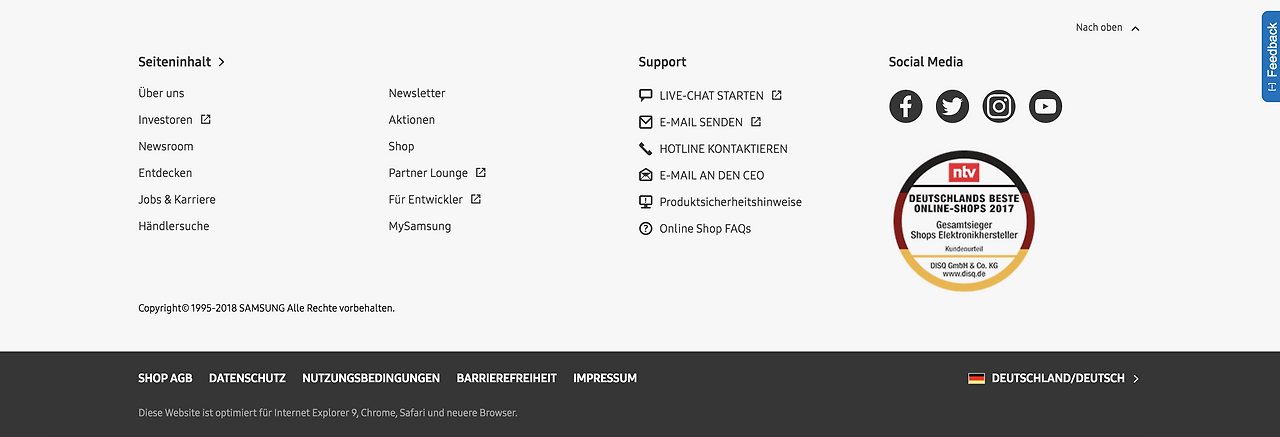Go to the IMPRESSUM footer item
This screenshot has width=1280, height=437.
tap(605, 378)
